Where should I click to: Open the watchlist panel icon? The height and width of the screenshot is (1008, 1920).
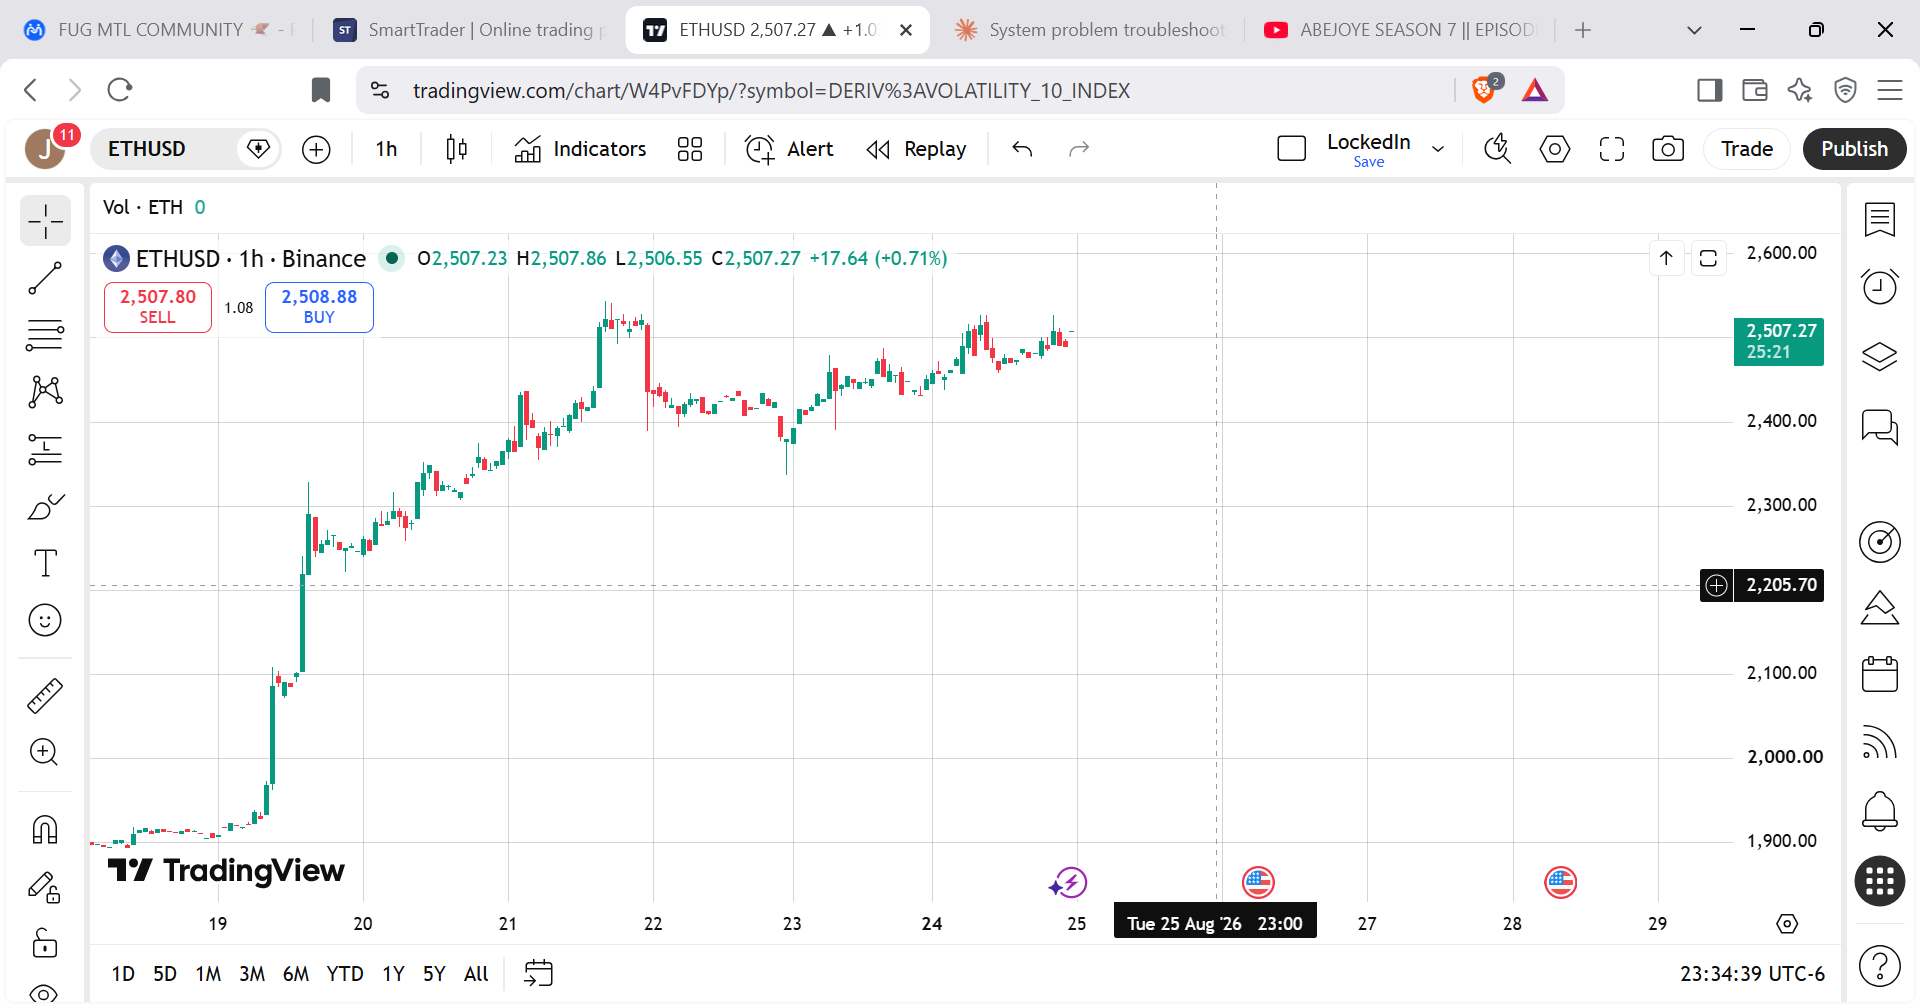[x=1880, y=219]
